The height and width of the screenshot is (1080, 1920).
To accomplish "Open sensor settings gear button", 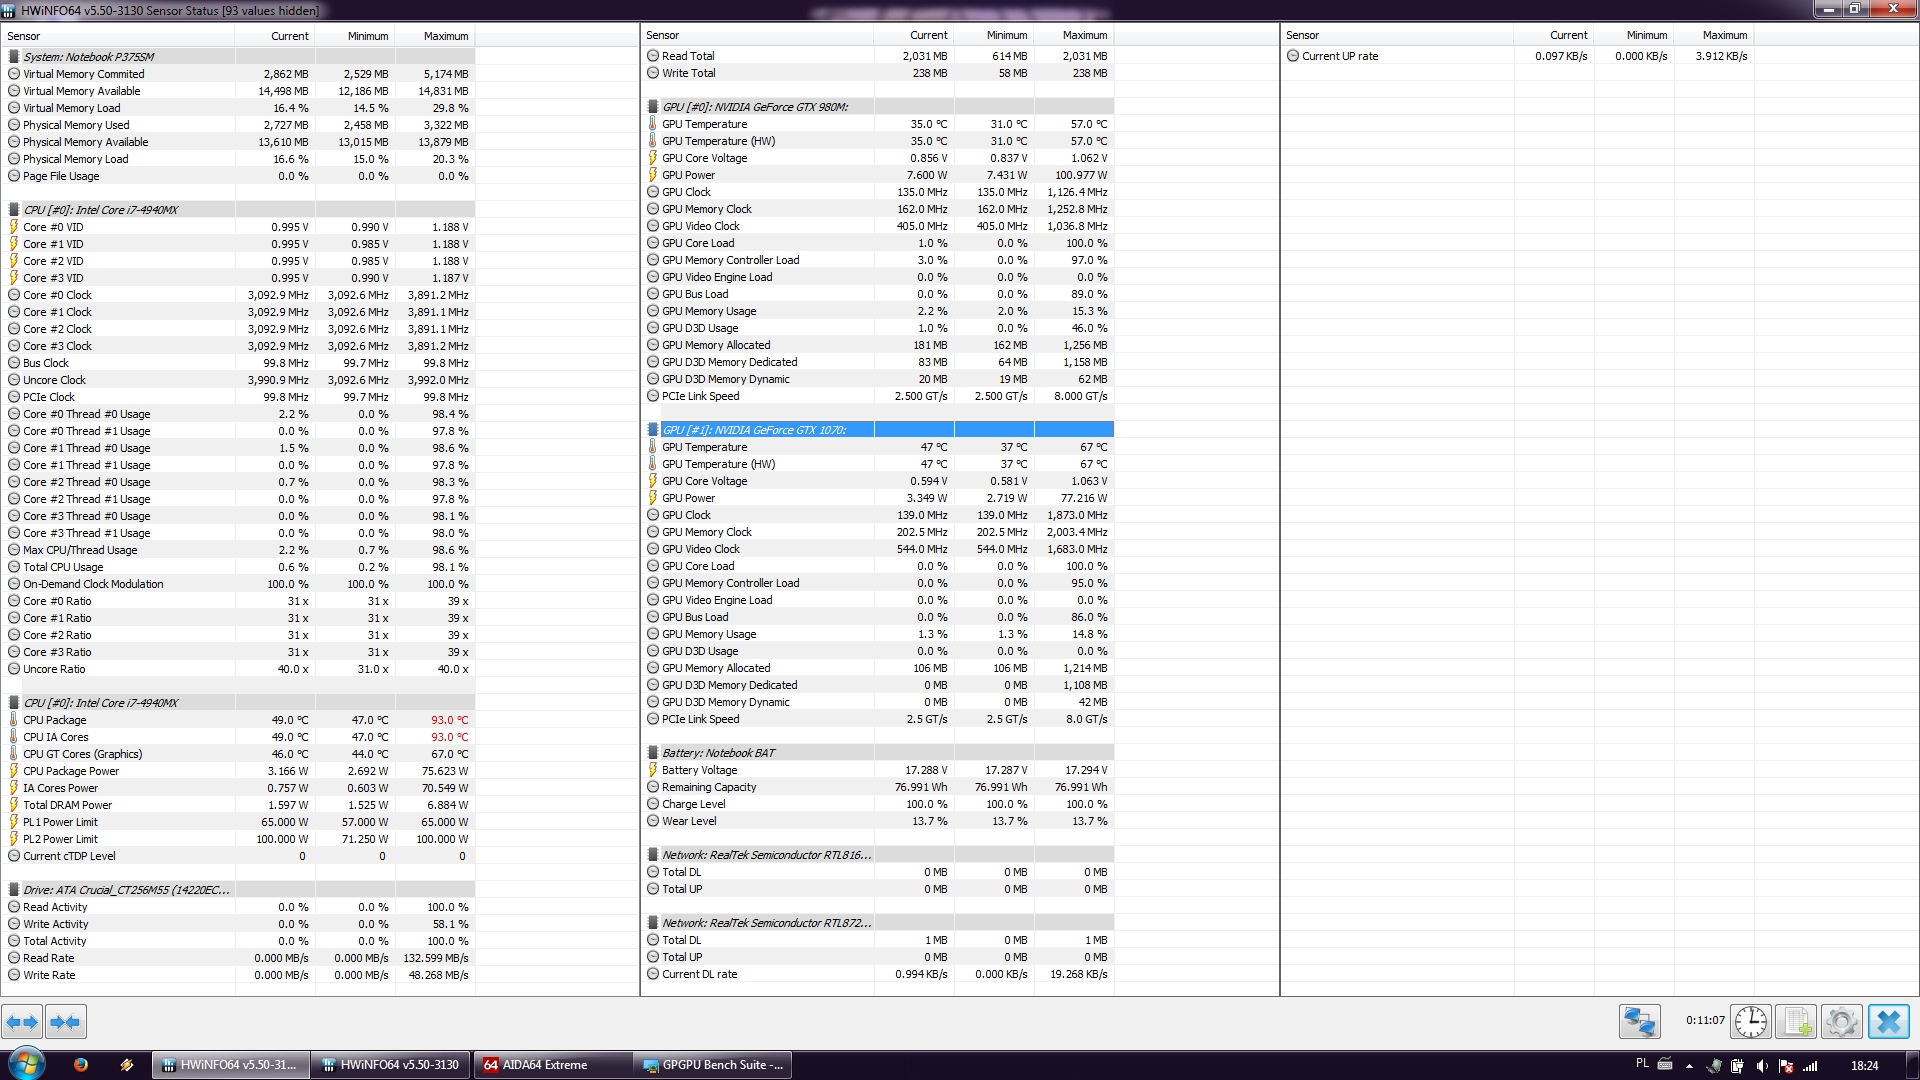I will coord(1841,1022).
